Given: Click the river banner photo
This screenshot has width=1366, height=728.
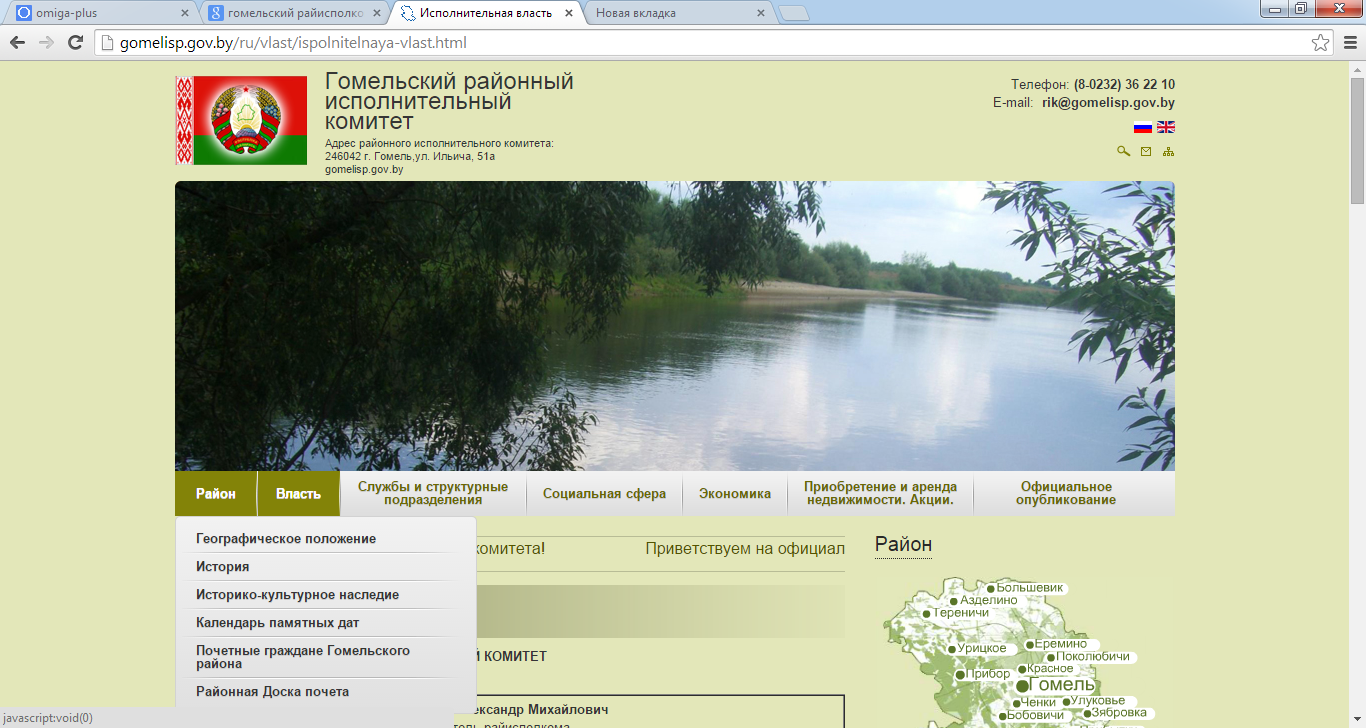Looking at the screenshot, I should pos(675,326).
